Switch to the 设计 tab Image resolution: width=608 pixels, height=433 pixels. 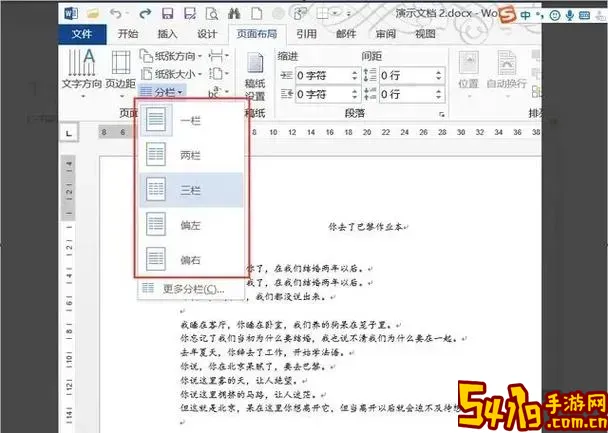207,34
